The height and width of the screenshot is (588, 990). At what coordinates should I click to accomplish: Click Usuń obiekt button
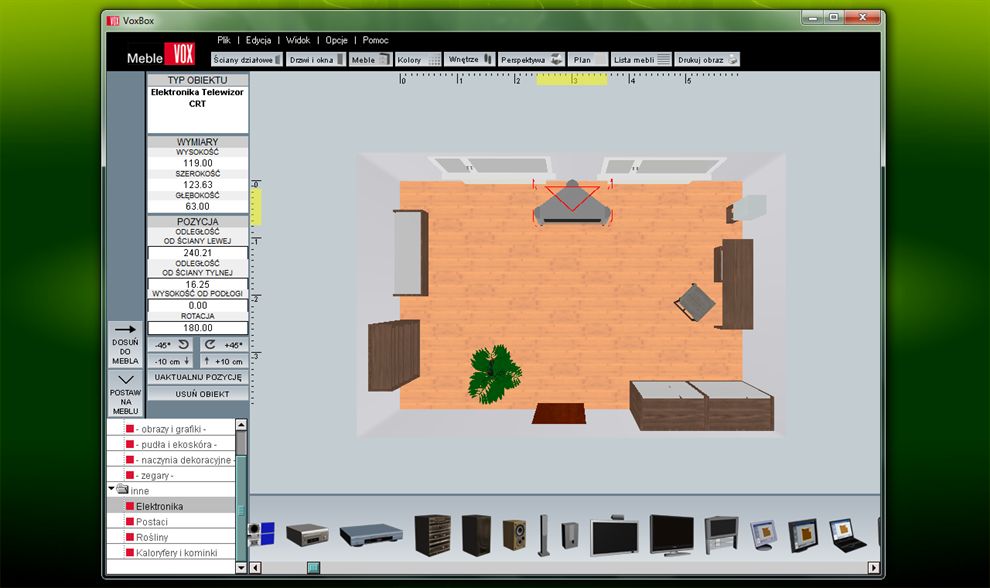click(197, 394)
